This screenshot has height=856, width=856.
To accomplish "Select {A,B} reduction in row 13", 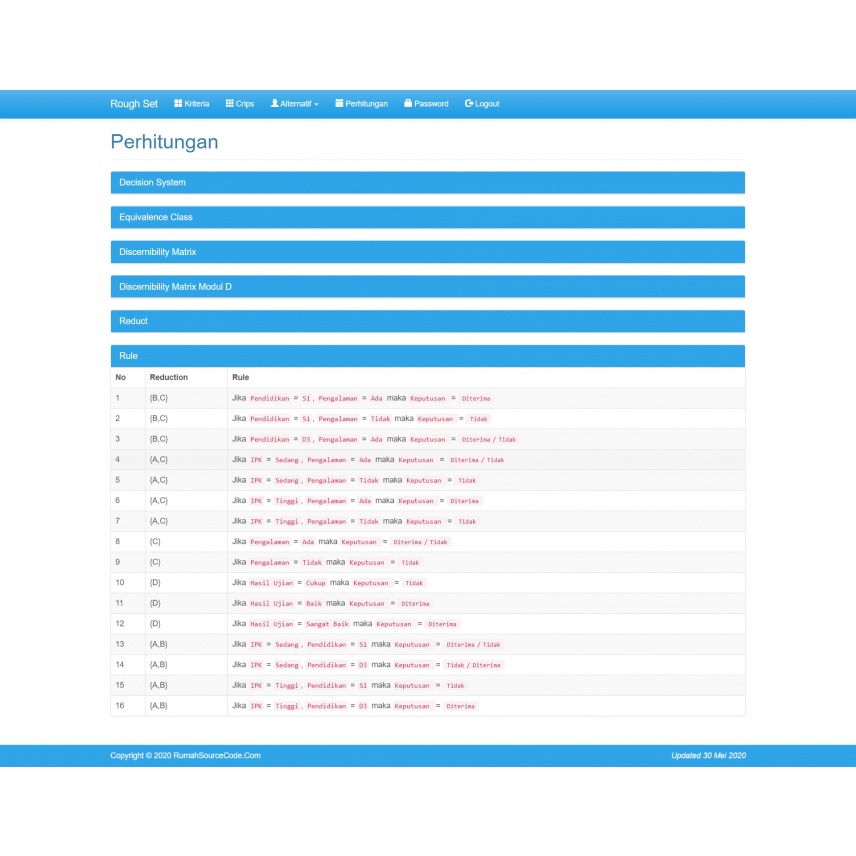I will pos(159,644).
